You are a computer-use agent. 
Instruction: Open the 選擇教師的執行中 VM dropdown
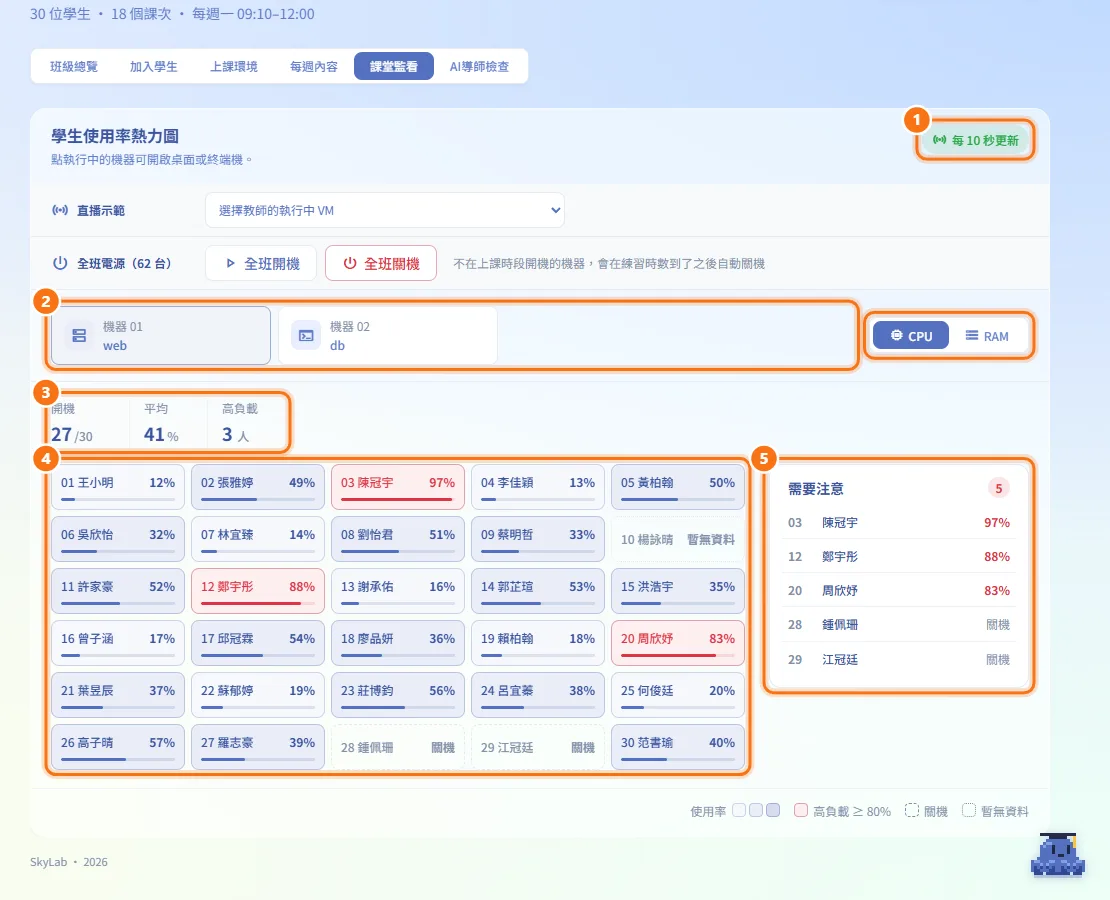point(385,210)
